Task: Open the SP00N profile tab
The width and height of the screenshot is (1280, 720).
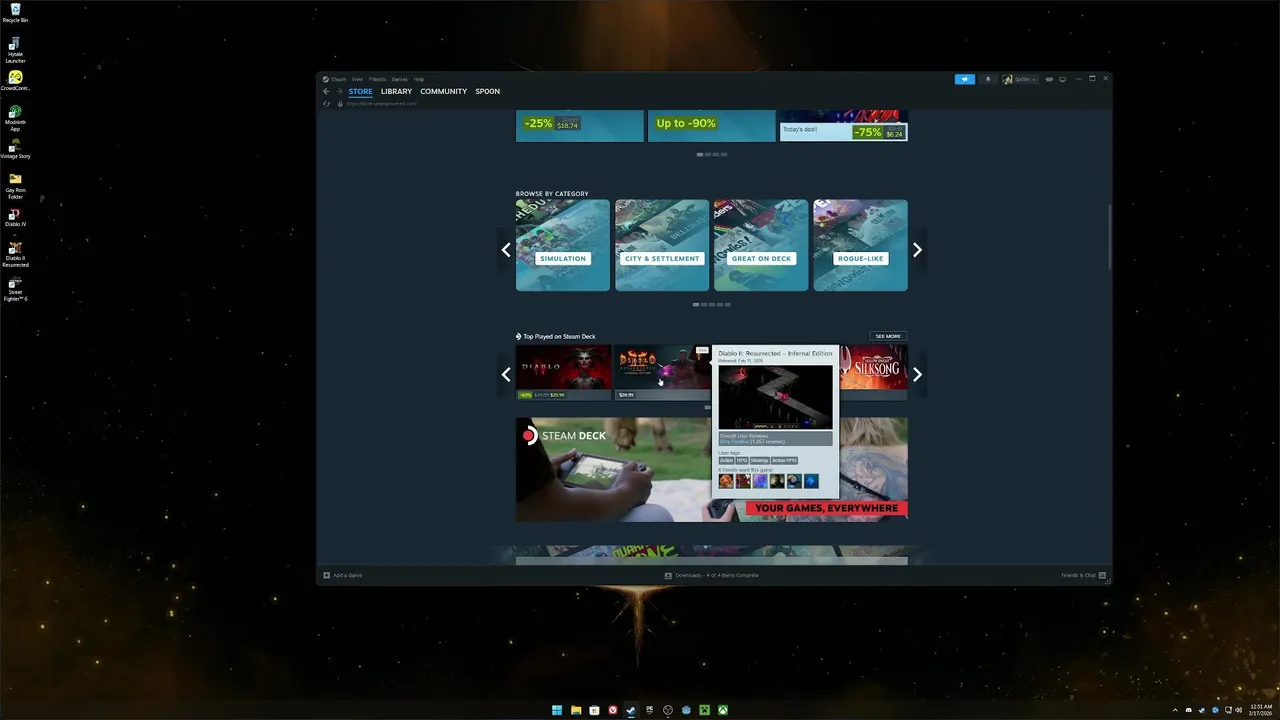Action: pos(487,91)
